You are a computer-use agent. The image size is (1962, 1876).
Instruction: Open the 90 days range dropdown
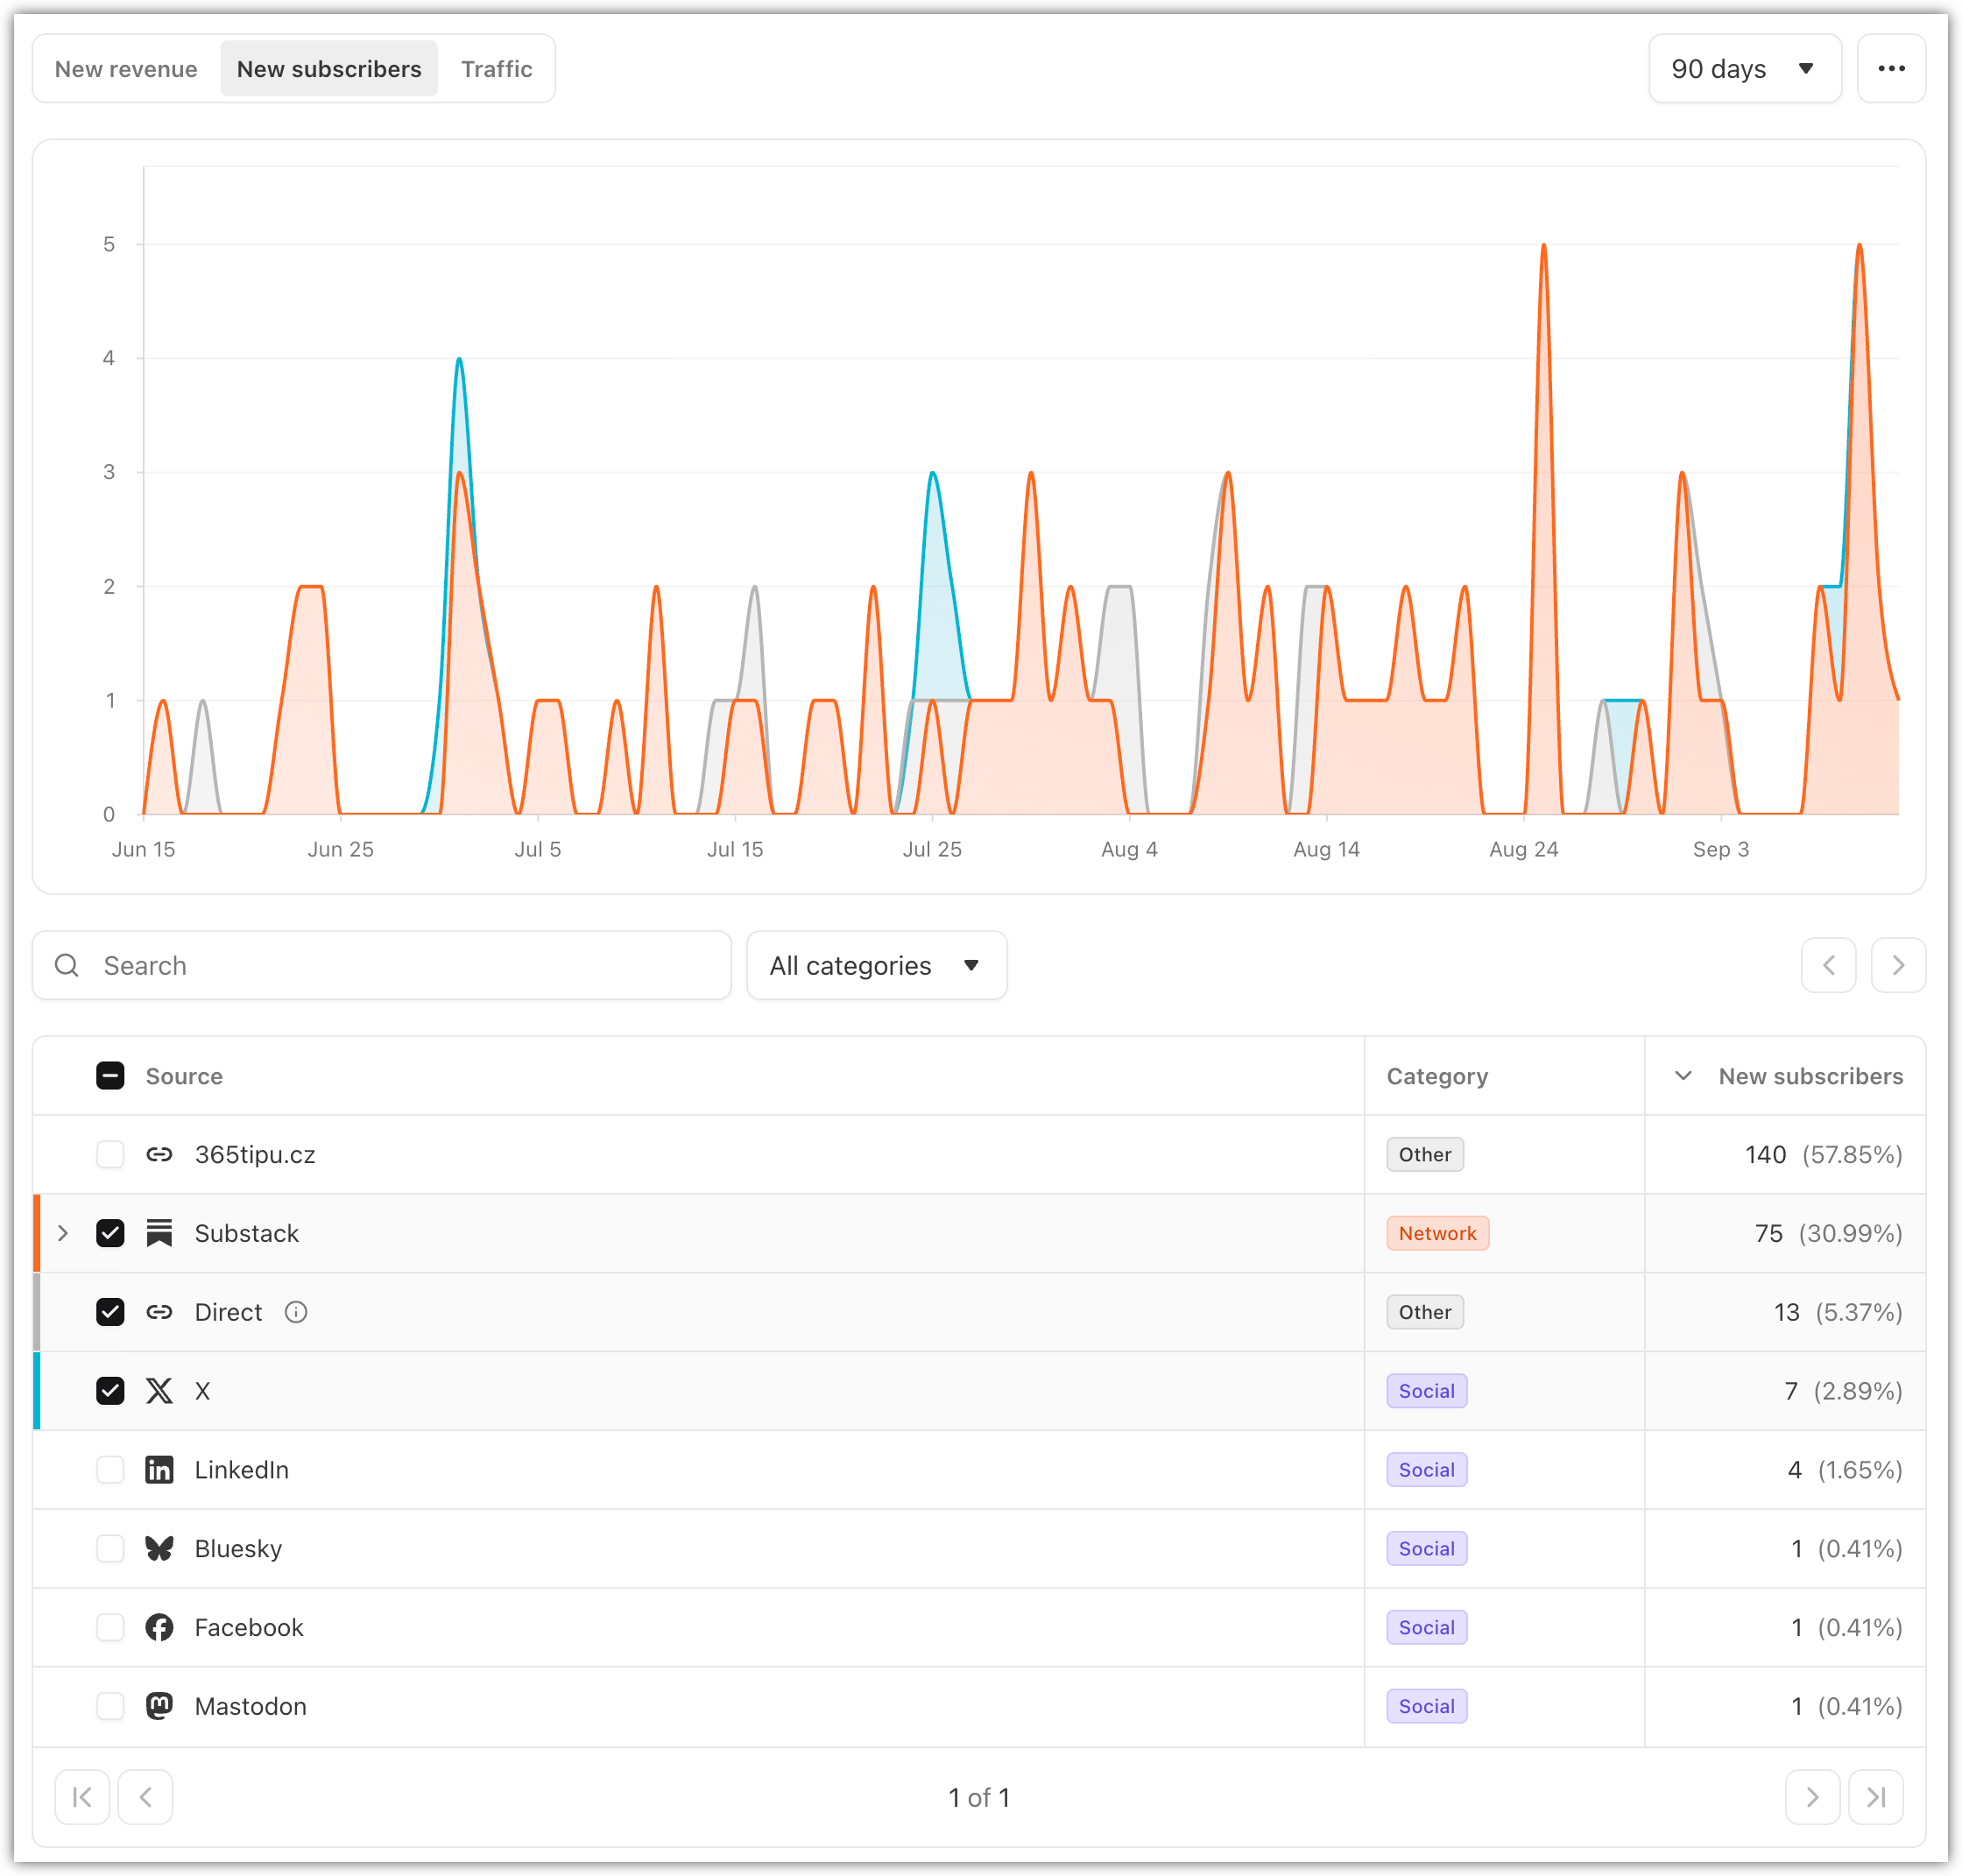[x=1743, y=68]
